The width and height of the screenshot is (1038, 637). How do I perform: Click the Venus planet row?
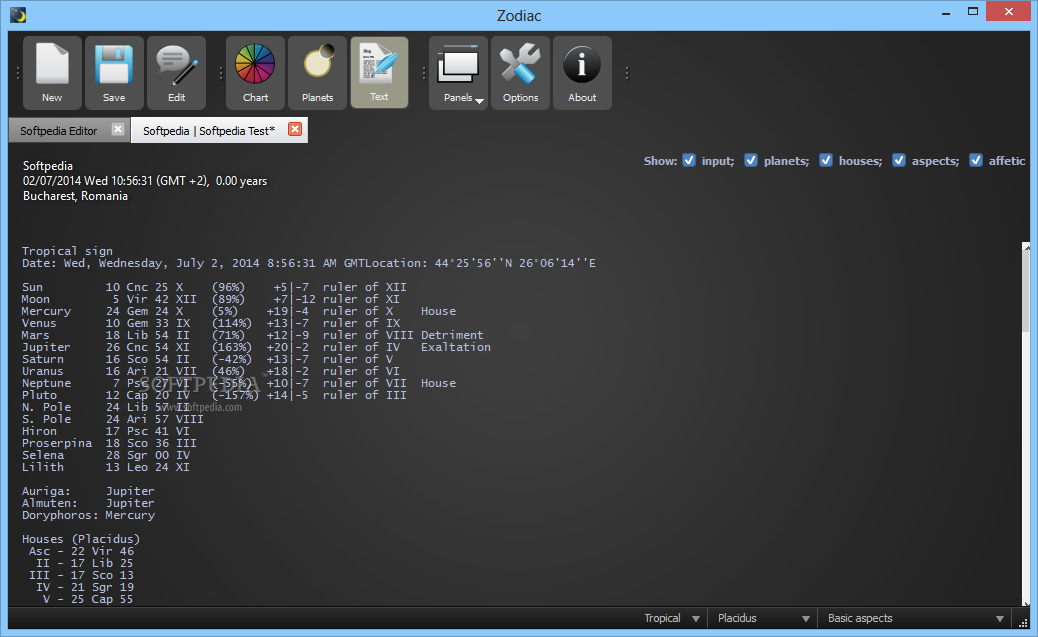pyautogui.click(x=211, y=323)
